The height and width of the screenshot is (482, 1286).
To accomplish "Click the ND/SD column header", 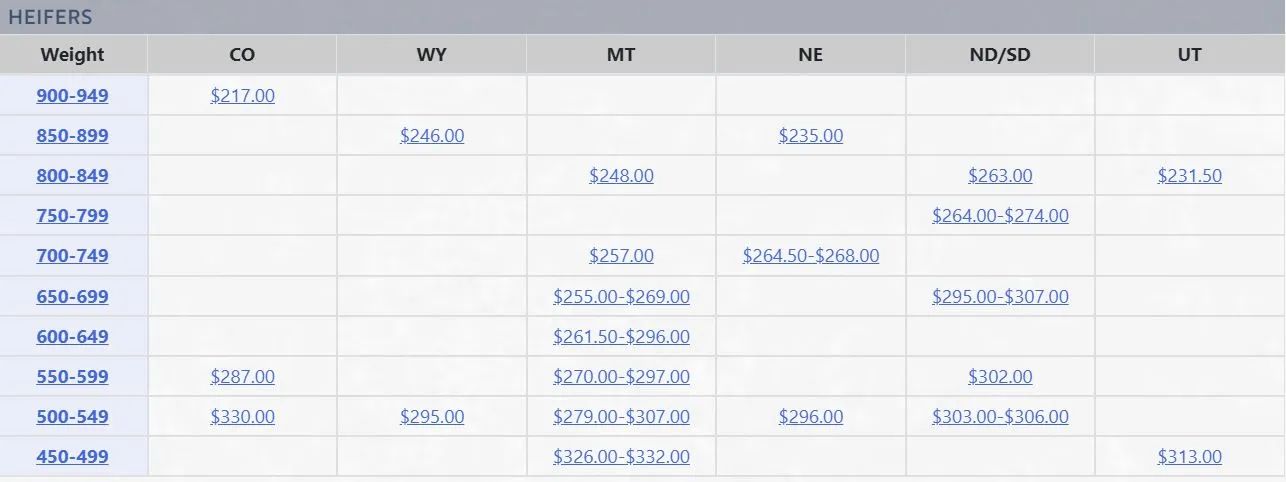I will [1000, 55].
